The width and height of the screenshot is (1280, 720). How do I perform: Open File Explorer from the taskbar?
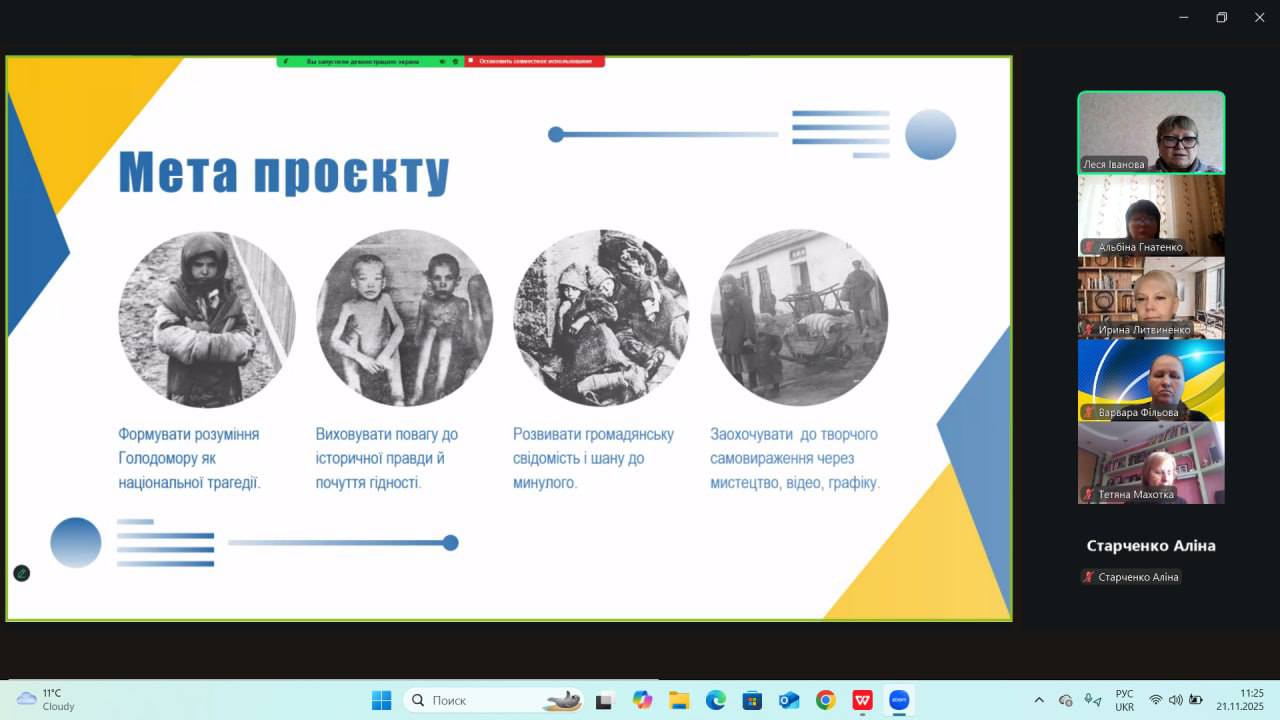coord(679,700)
